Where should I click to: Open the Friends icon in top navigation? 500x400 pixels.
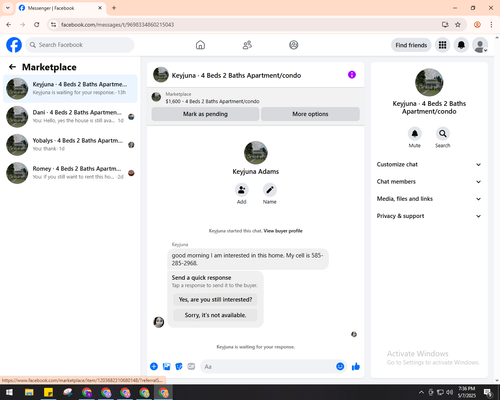247,45
